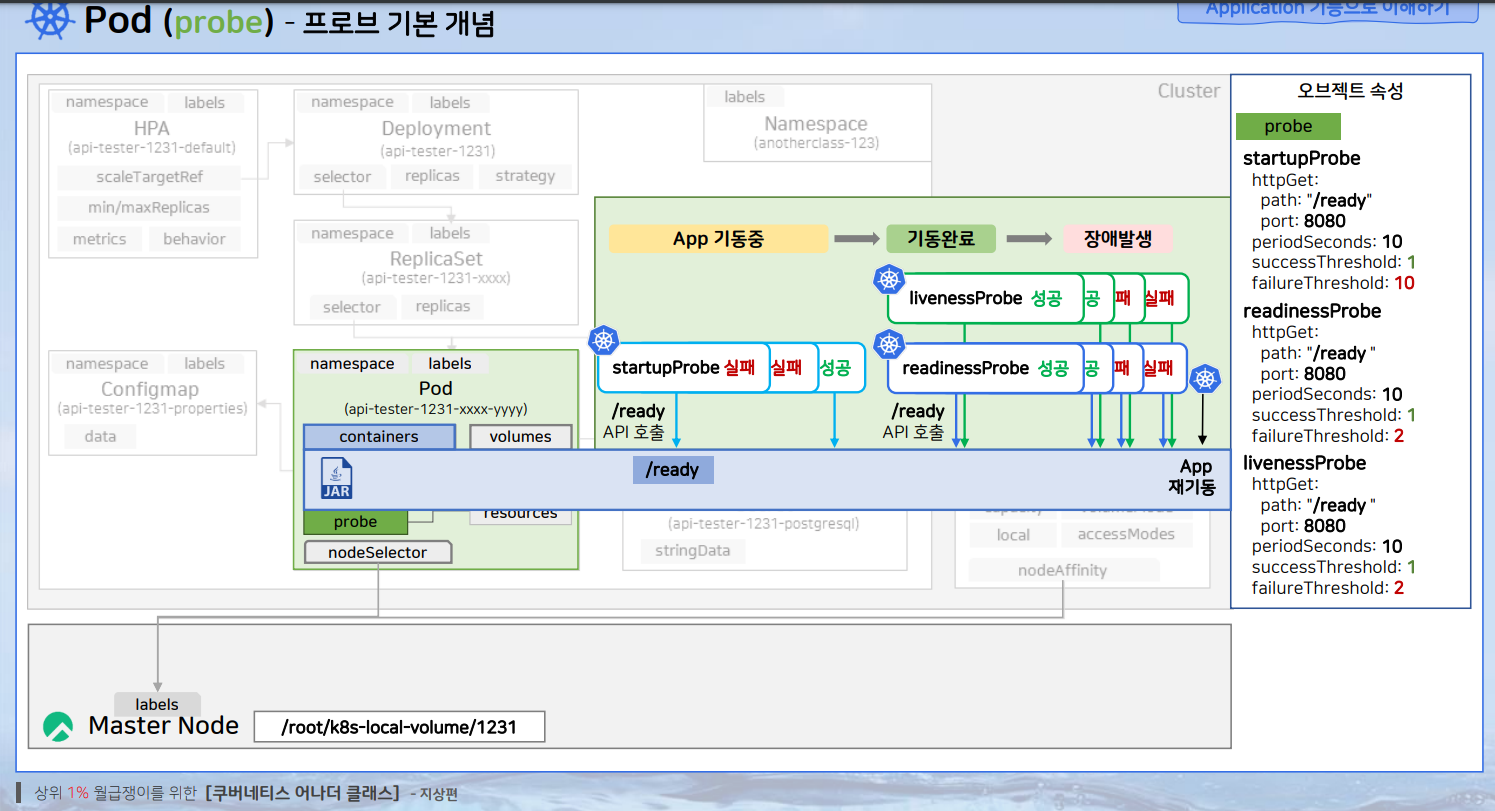1495x811 pixels.
Task: Click the replicas field in ReplicaSet
Action: point(443,306)
